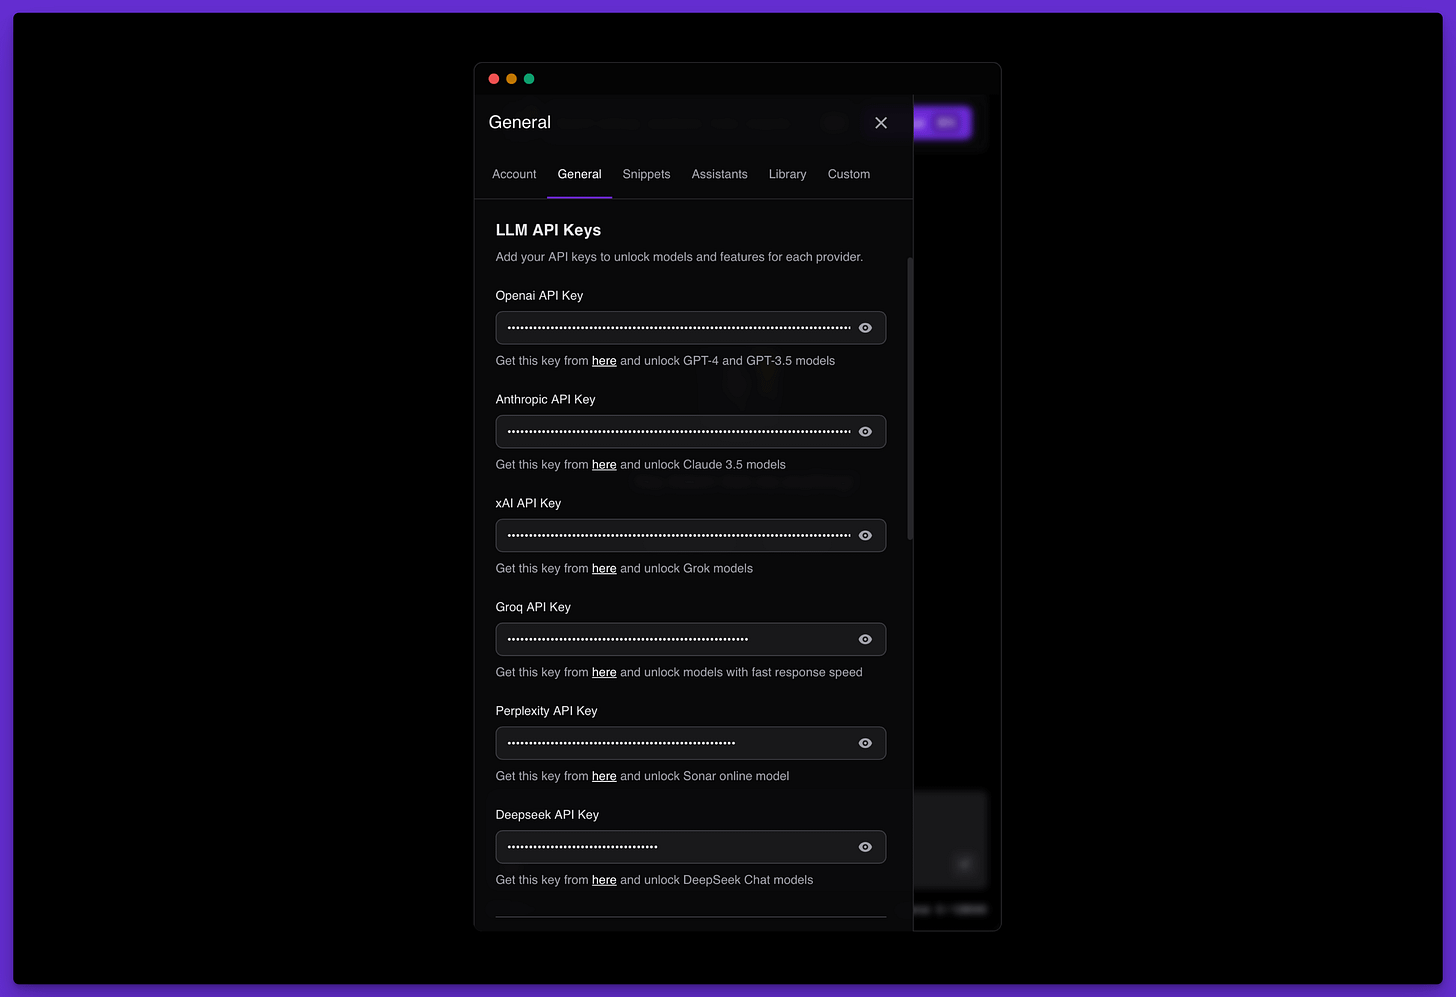The height and width of the screenshot is (997, 1456).
Task: Go to the Assistants tab
Action: click(719, 174)
